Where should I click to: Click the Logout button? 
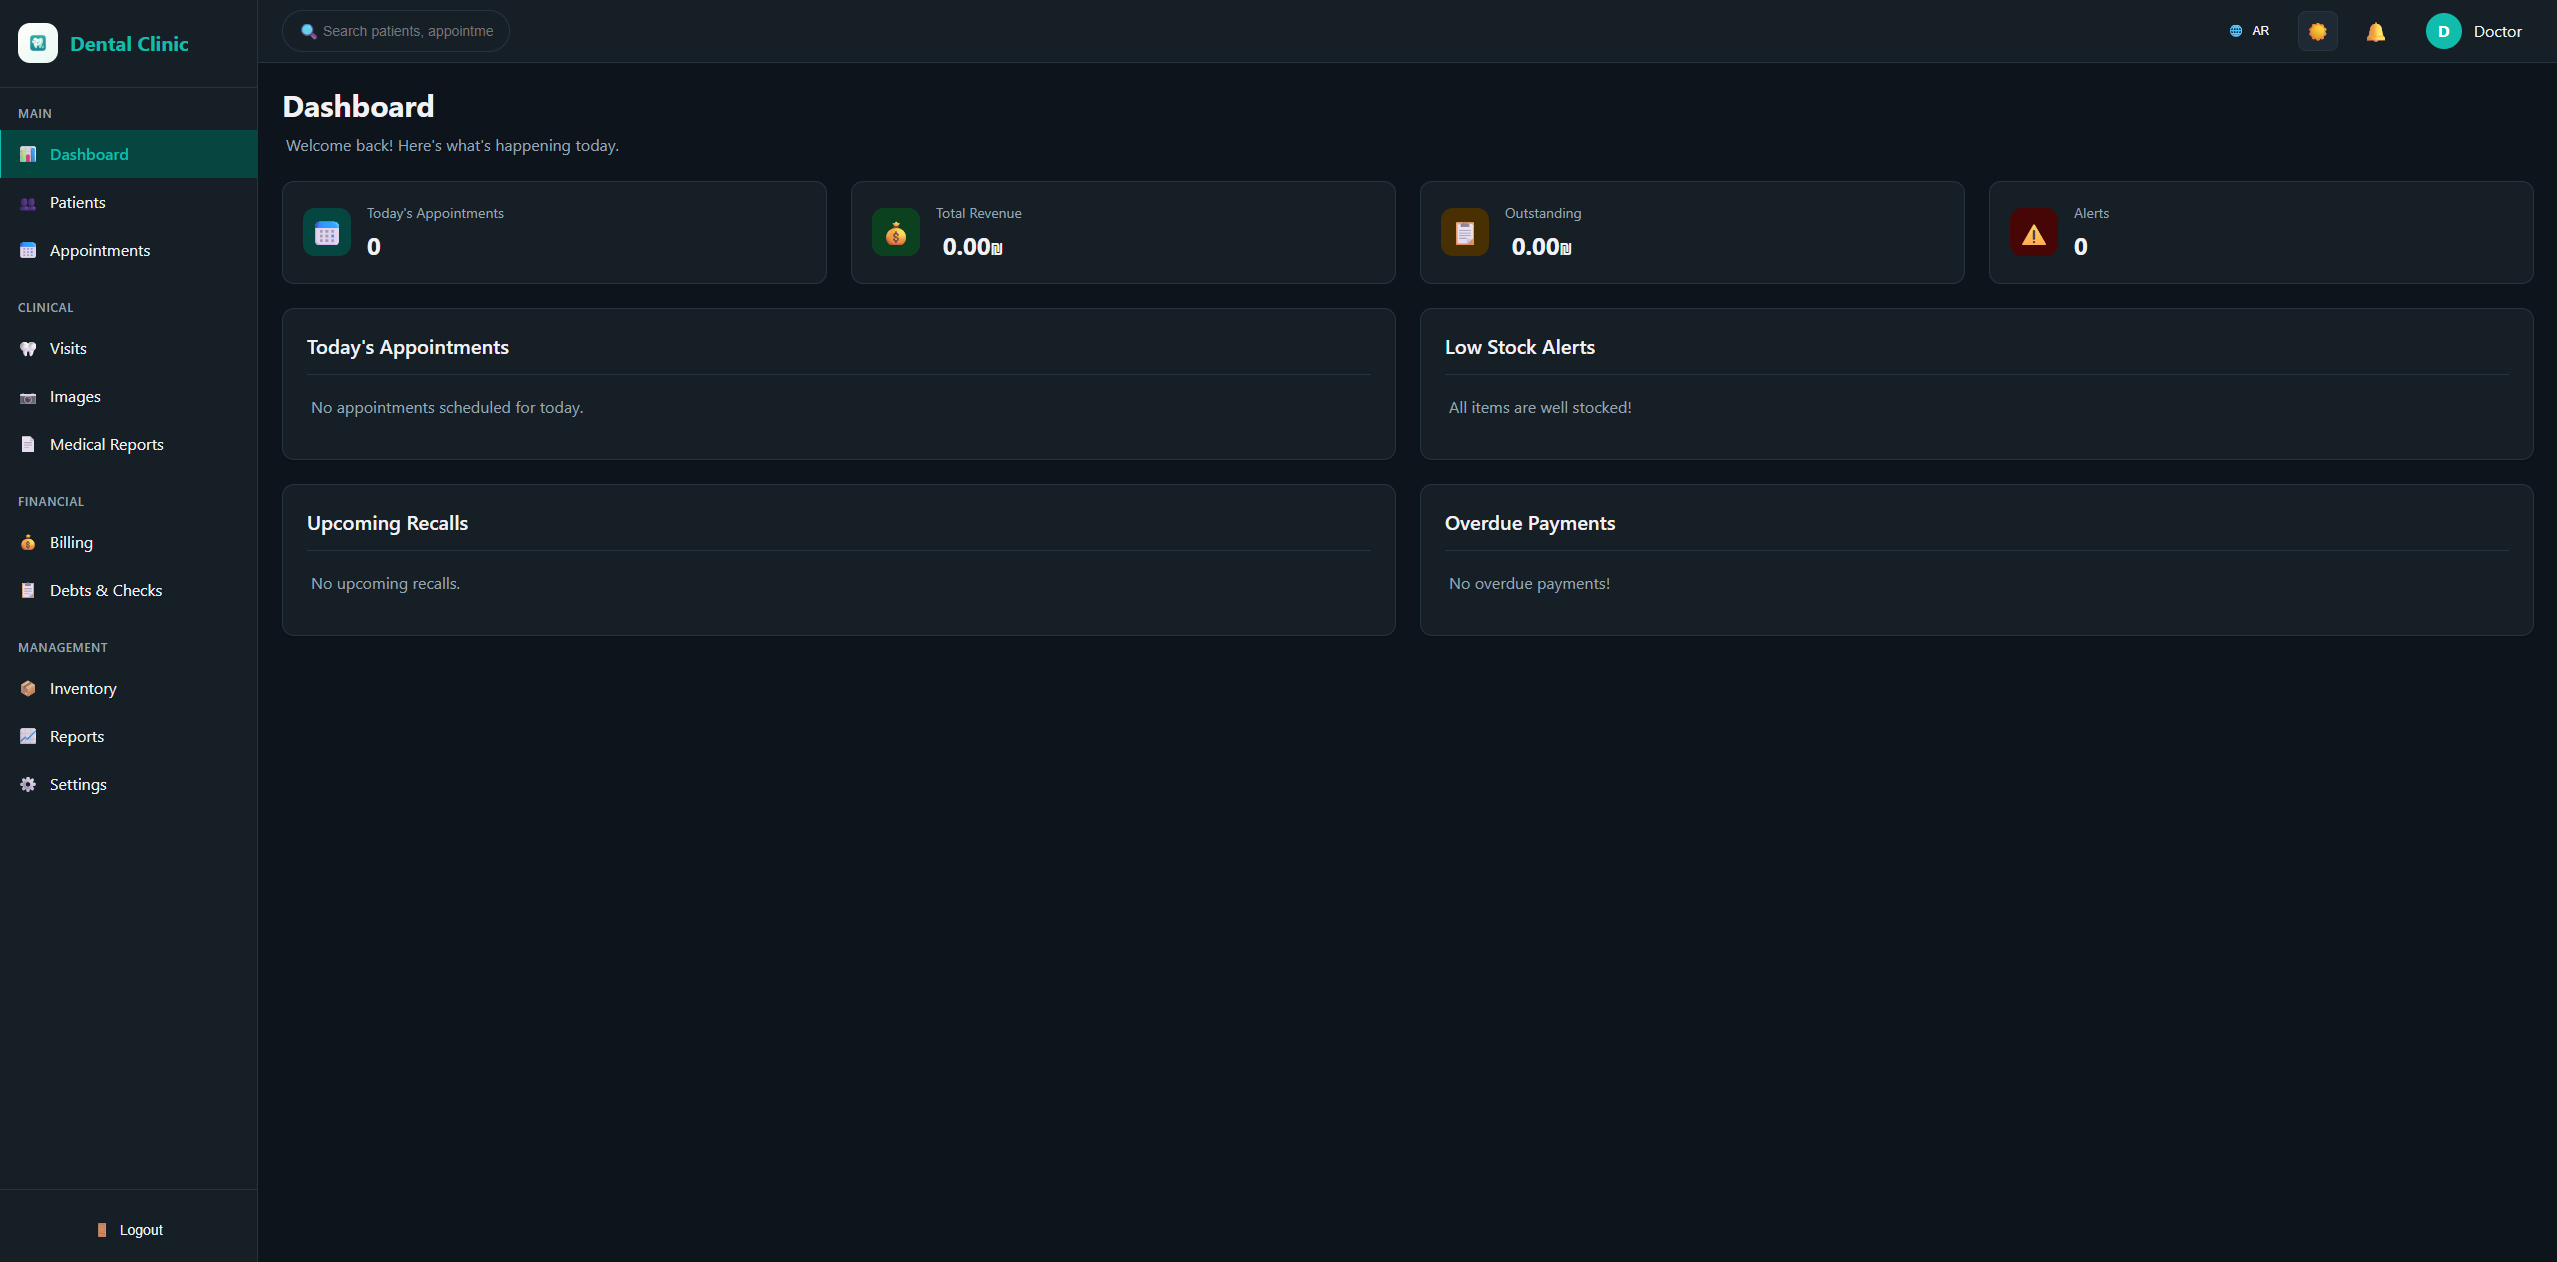pos(130,1230)
